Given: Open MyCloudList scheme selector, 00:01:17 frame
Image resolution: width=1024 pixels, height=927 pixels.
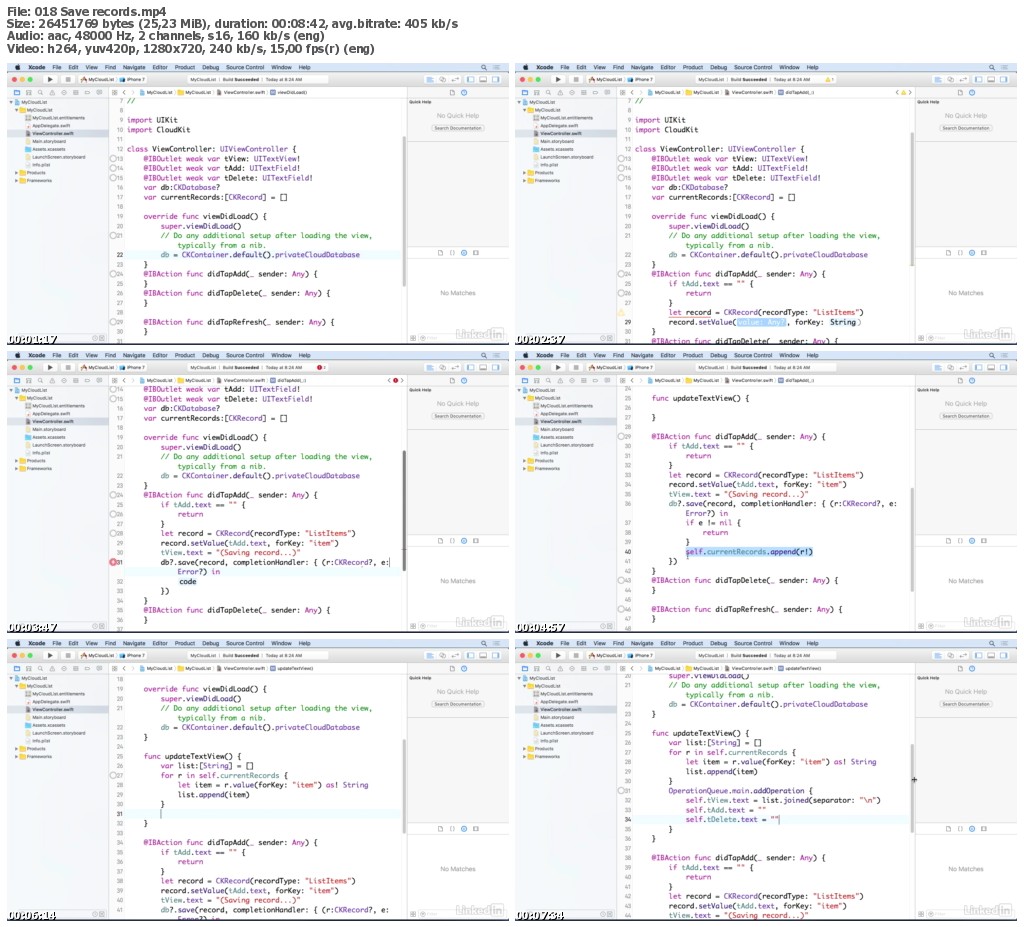Looking at the screenshot, I should pyautogui.click(x=98, y=80).
